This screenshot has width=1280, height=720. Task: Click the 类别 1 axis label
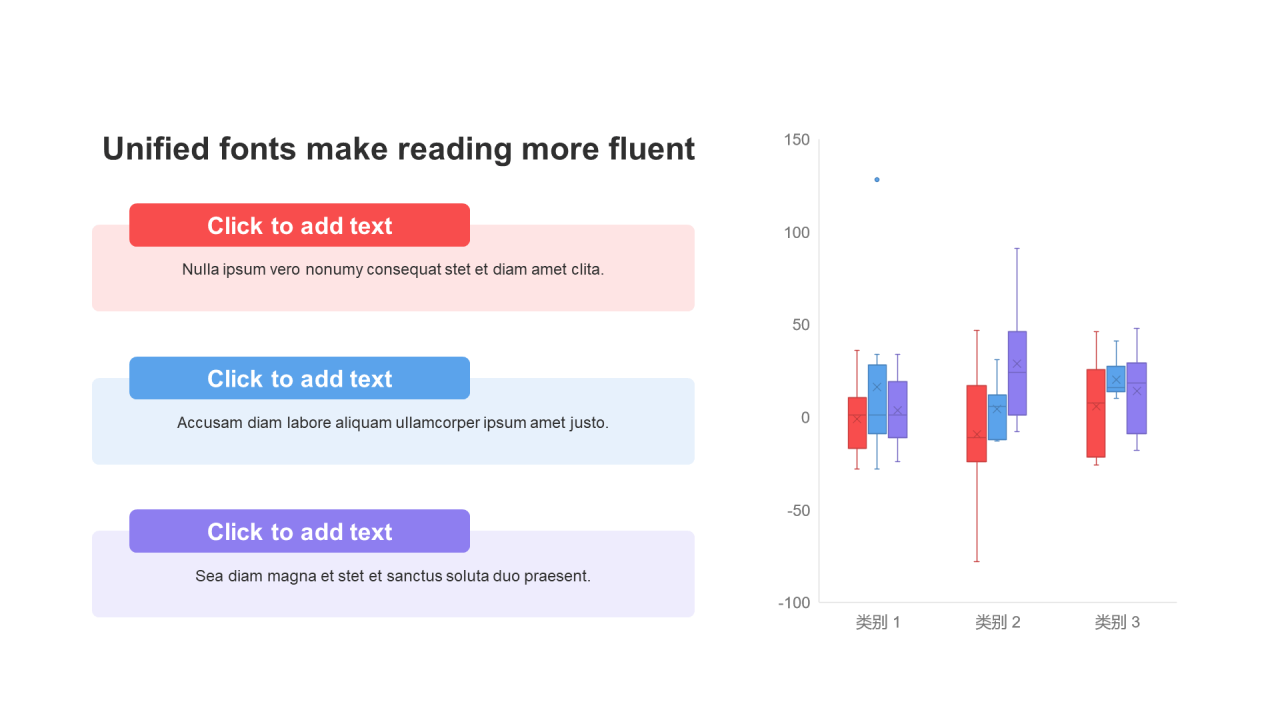tap(878, 622)
